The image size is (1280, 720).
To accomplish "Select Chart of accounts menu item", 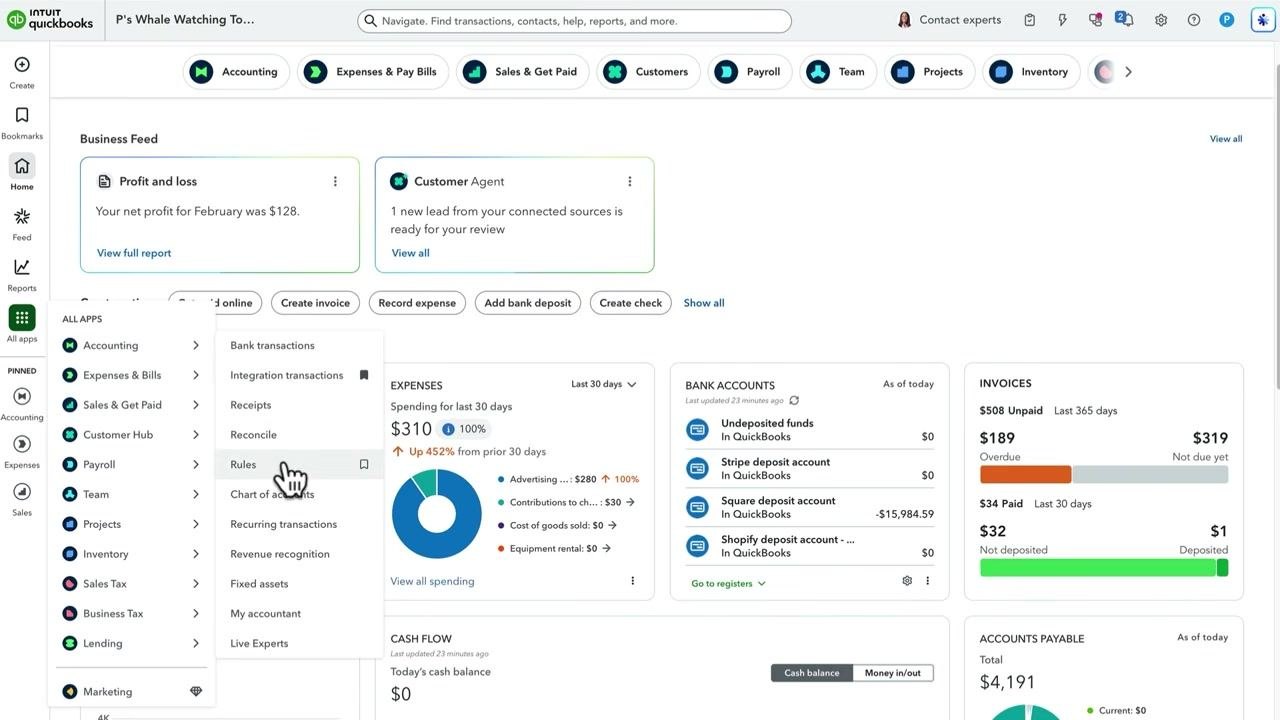I will point(272,494).
